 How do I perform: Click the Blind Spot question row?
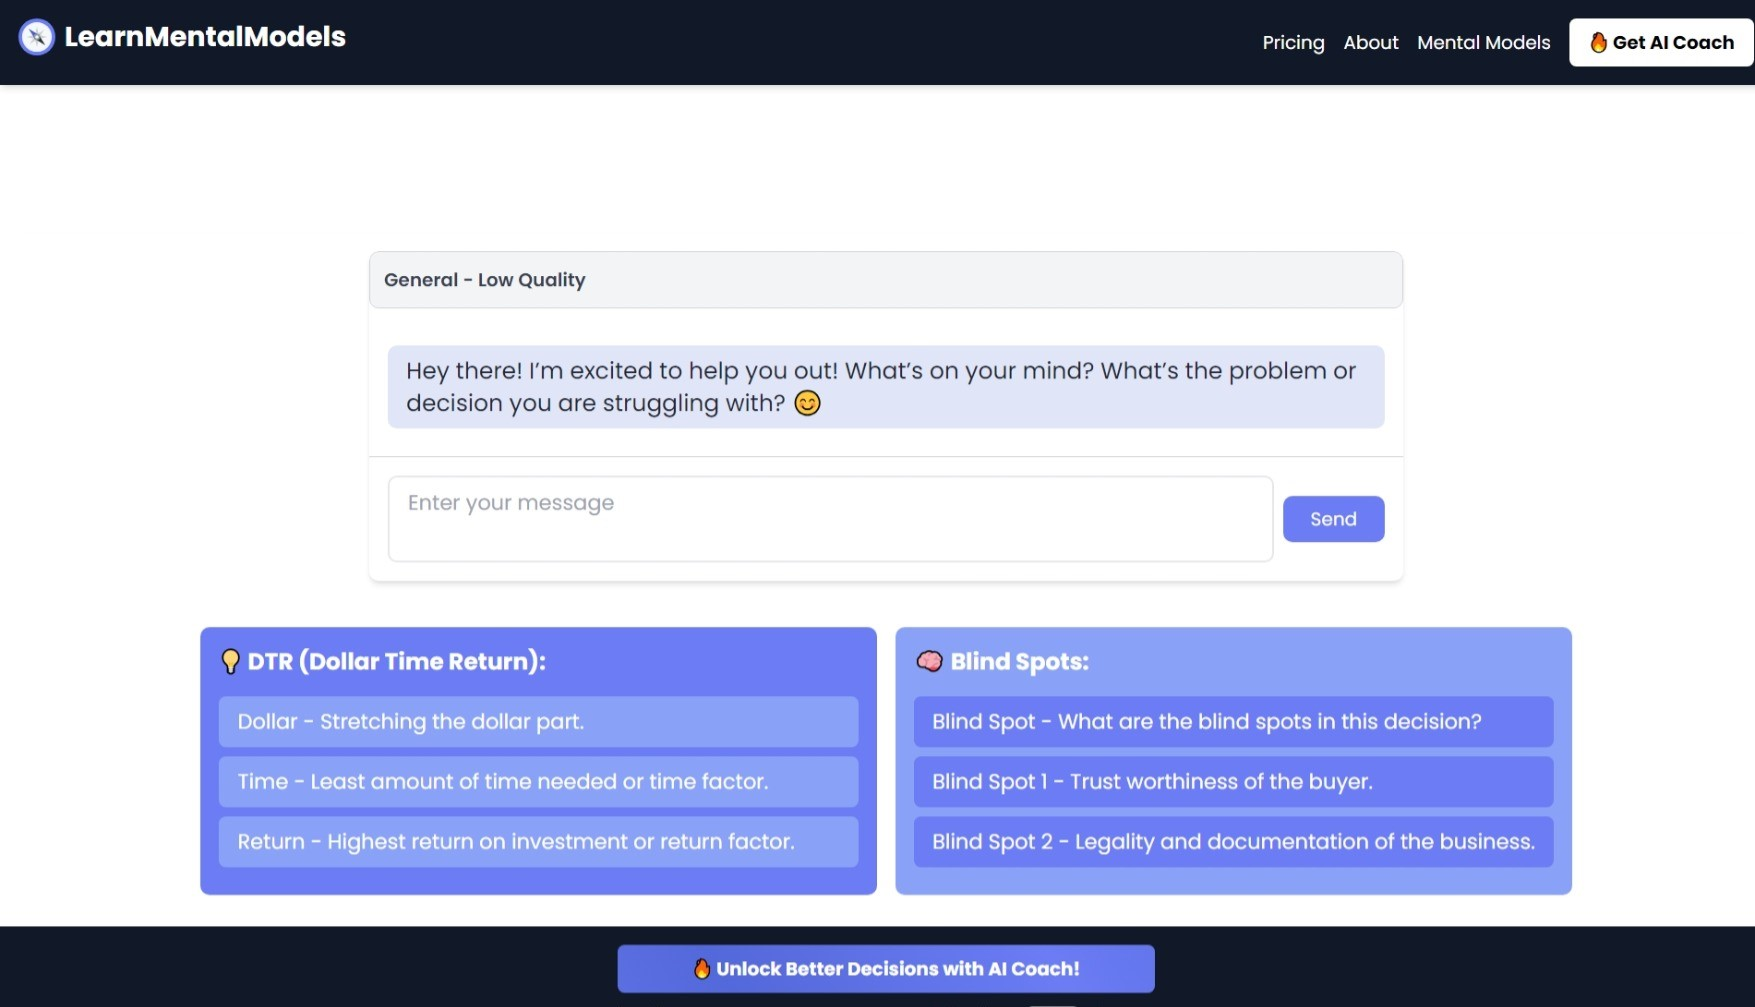pyautogui.click(x=1232, y=721)
